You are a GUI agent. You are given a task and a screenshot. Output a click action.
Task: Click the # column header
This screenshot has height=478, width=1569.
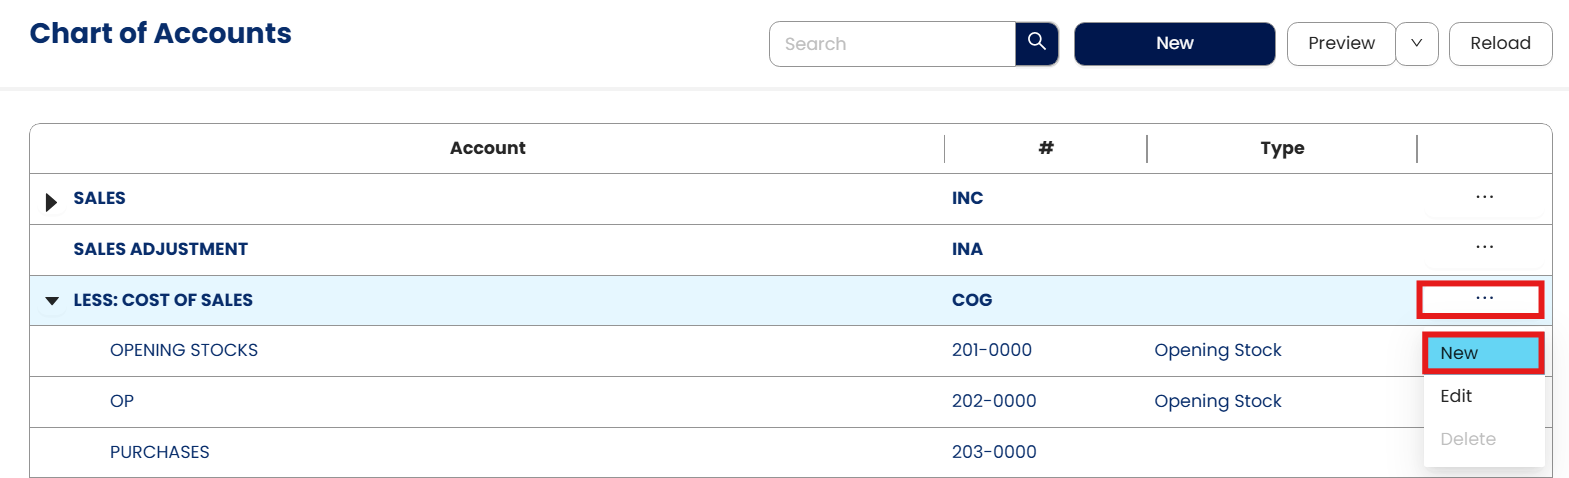point(1046,148)
